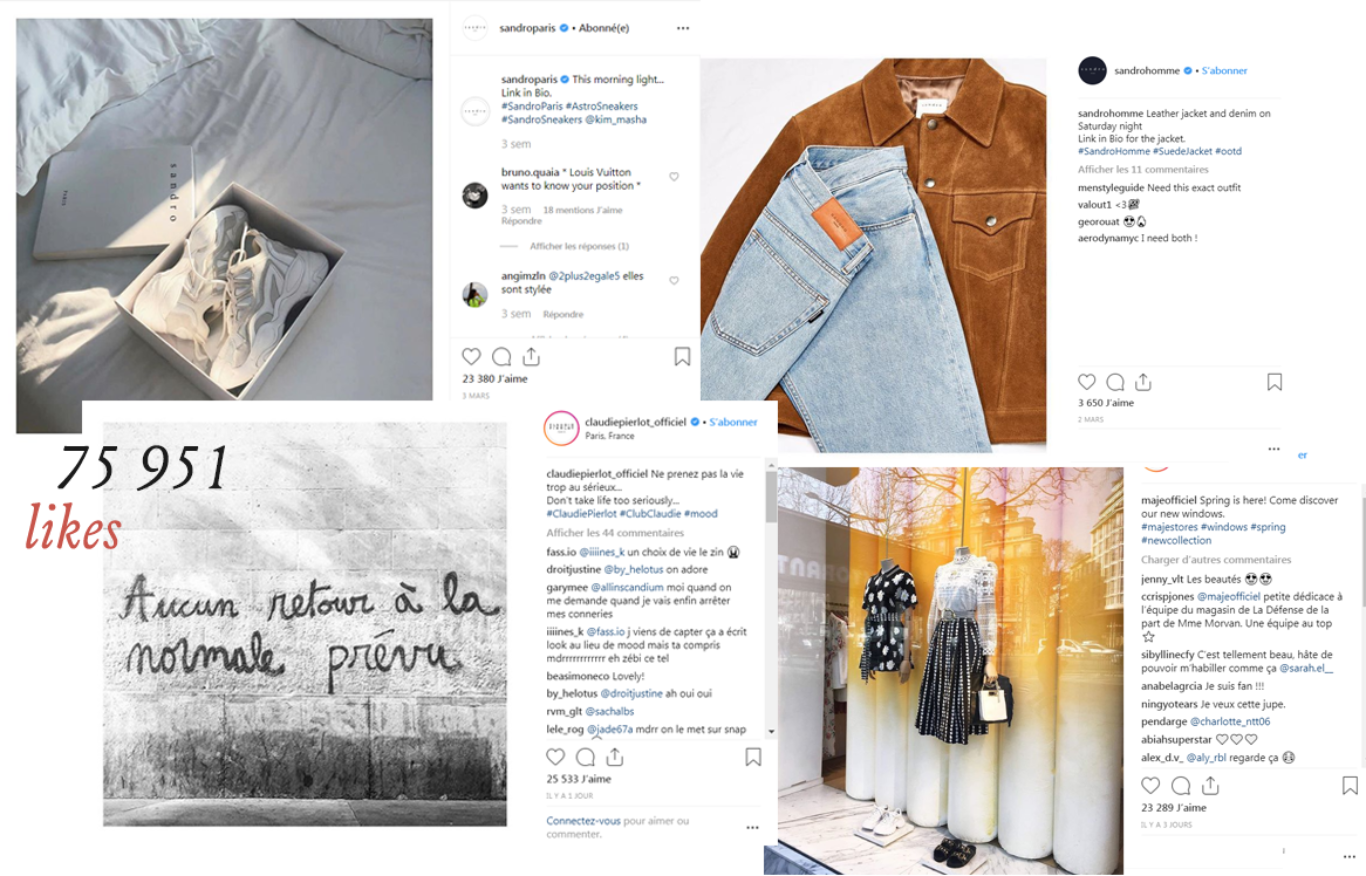Click S'abonner next to sandrohomme
The image size is (1366, 876).
1224,71
